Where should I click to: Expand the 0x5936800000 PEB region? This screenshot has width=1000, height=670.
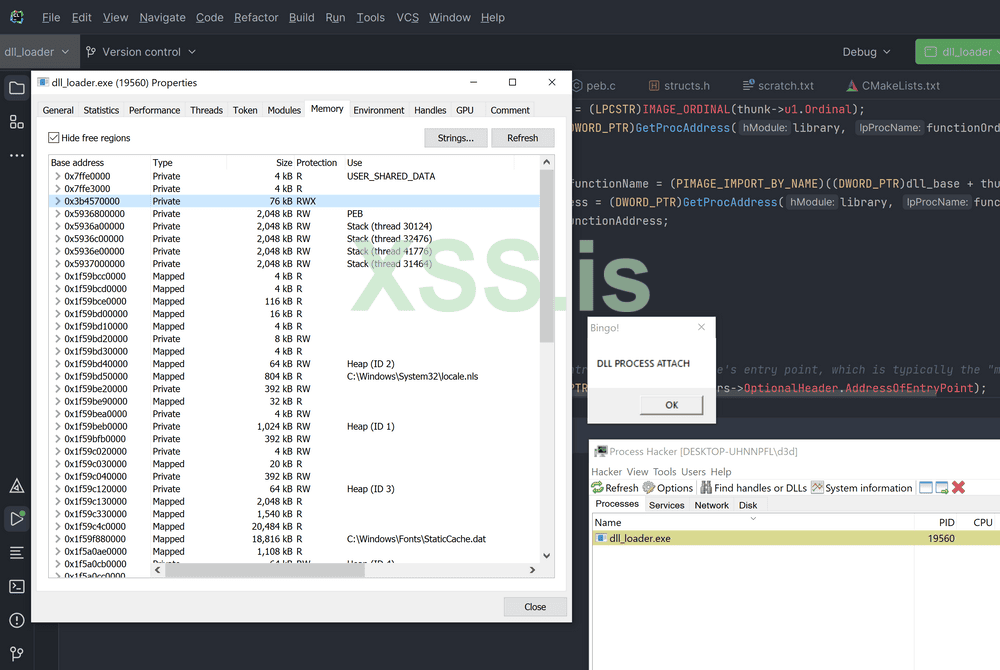coord(57,214)
